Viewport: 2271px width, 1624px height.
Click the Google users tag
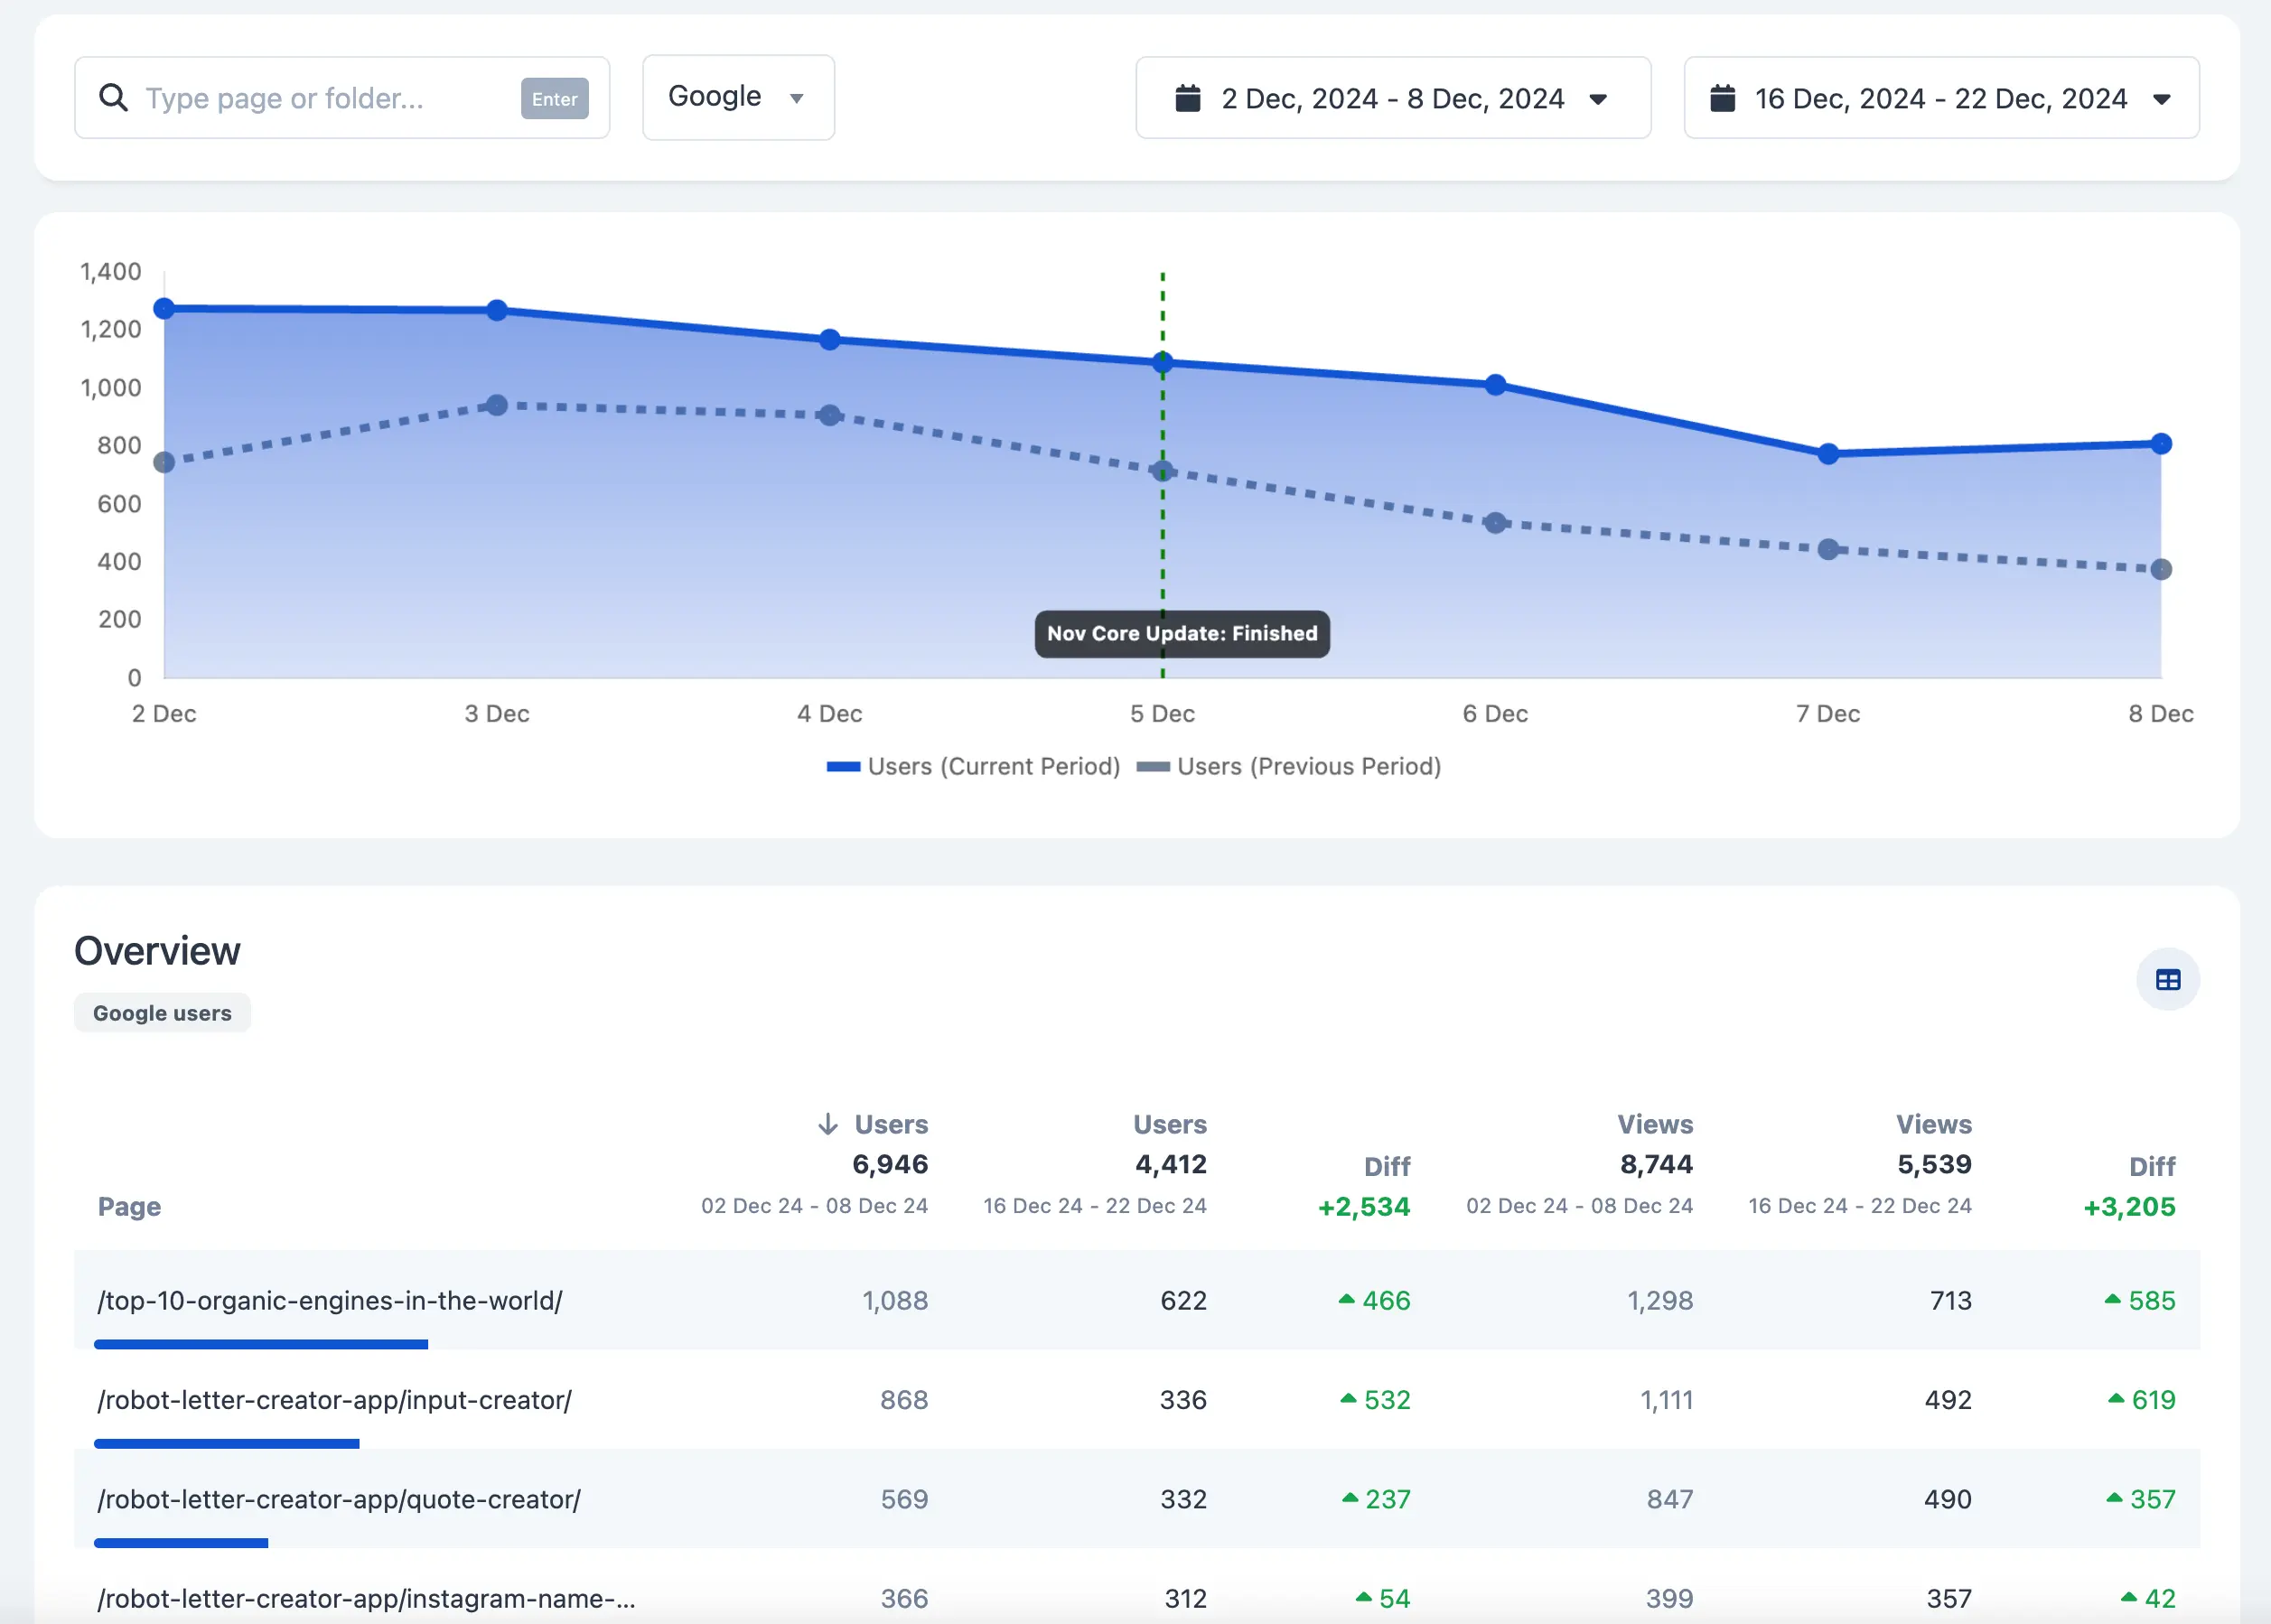(162, 1013)
